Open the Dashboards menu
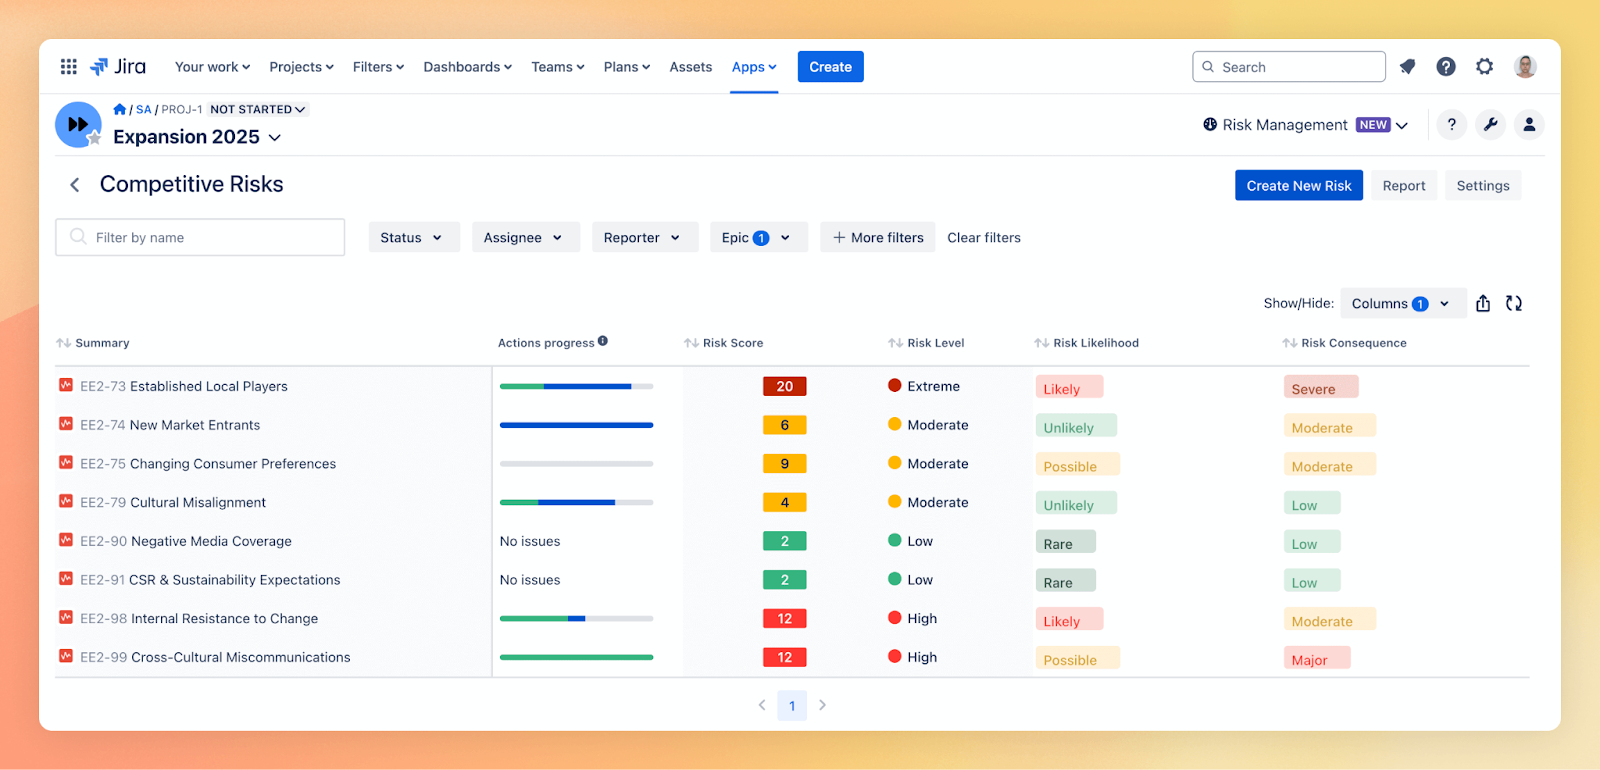The height and width of the screenshot is (770, 1600). [467, 67]
